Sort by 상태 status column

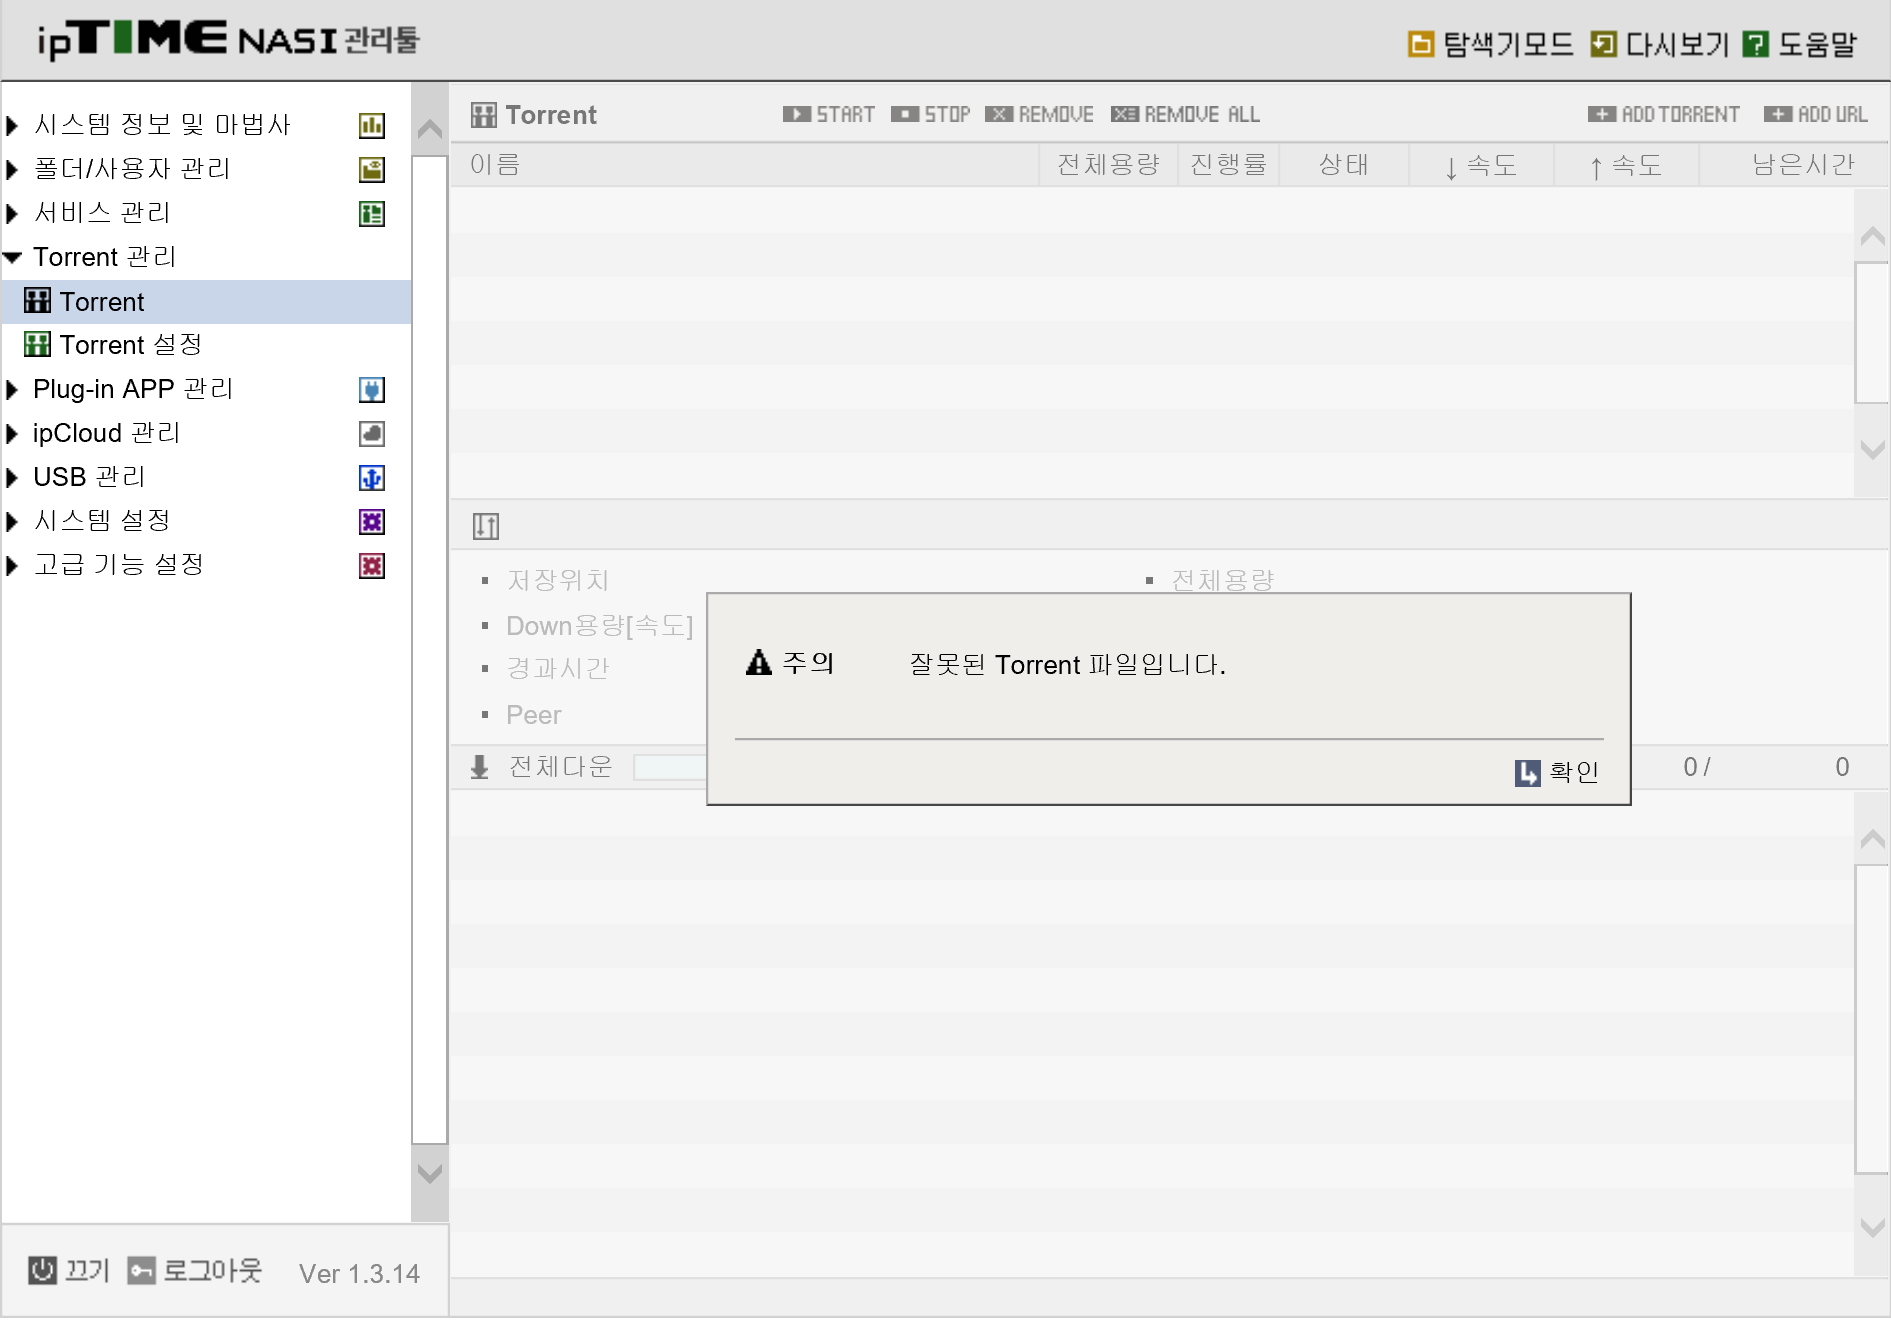tap(1344, 165)
